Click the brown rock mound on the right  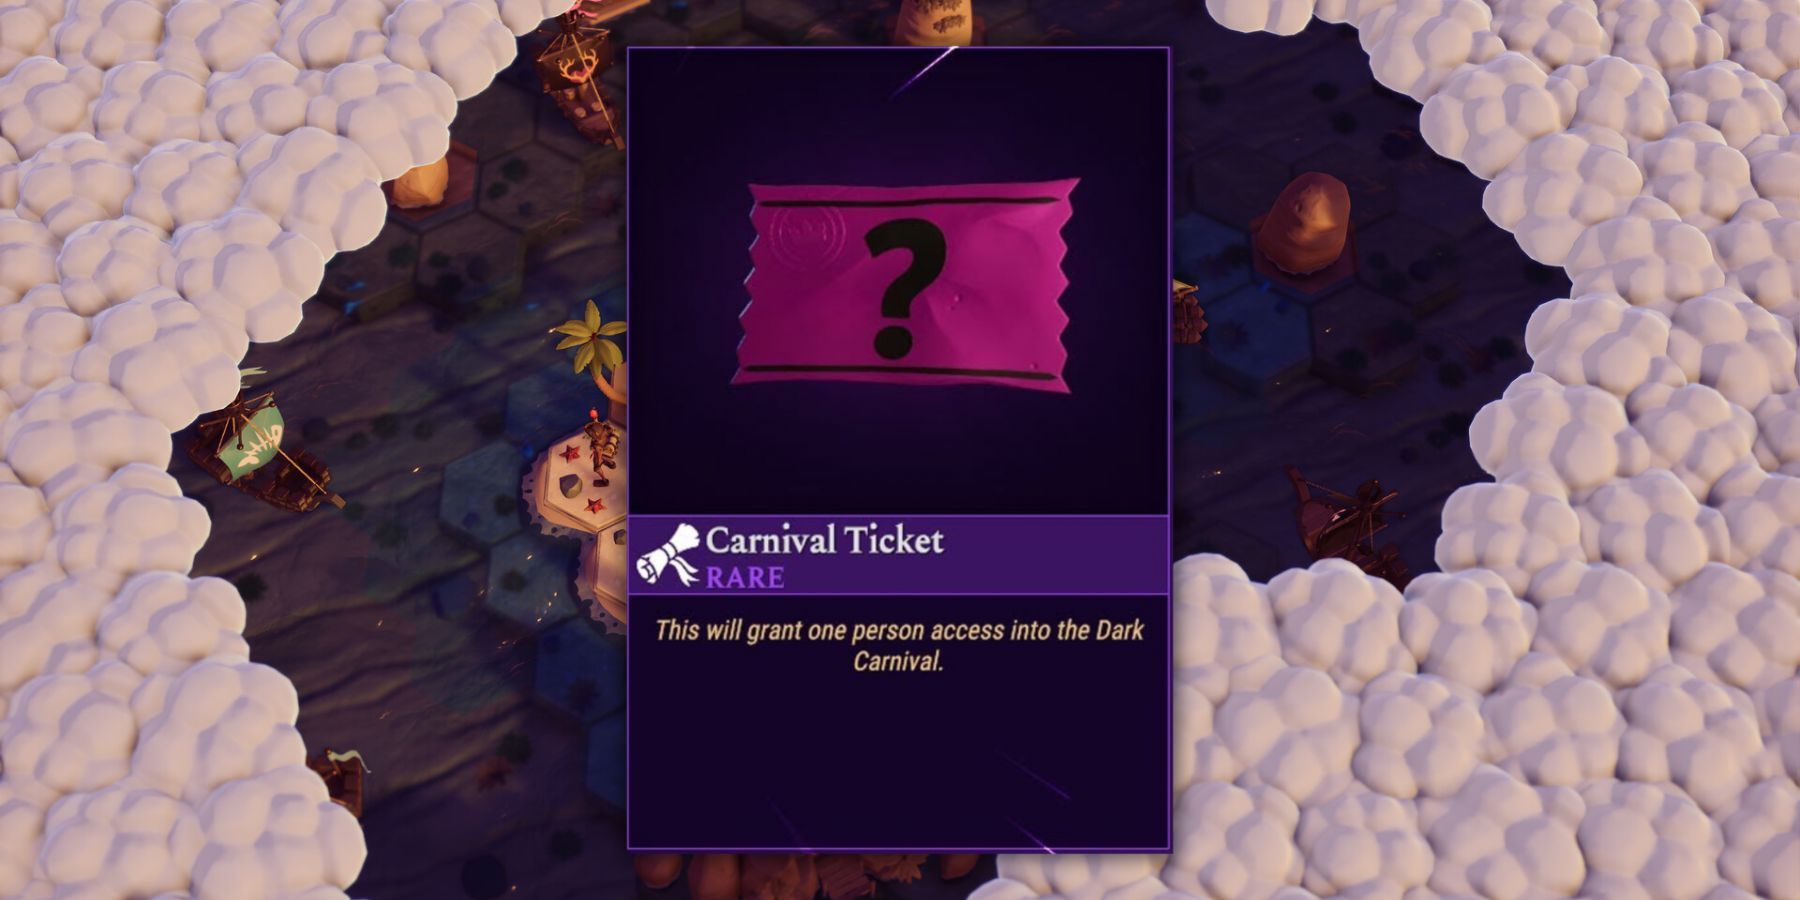(1303, 224)
